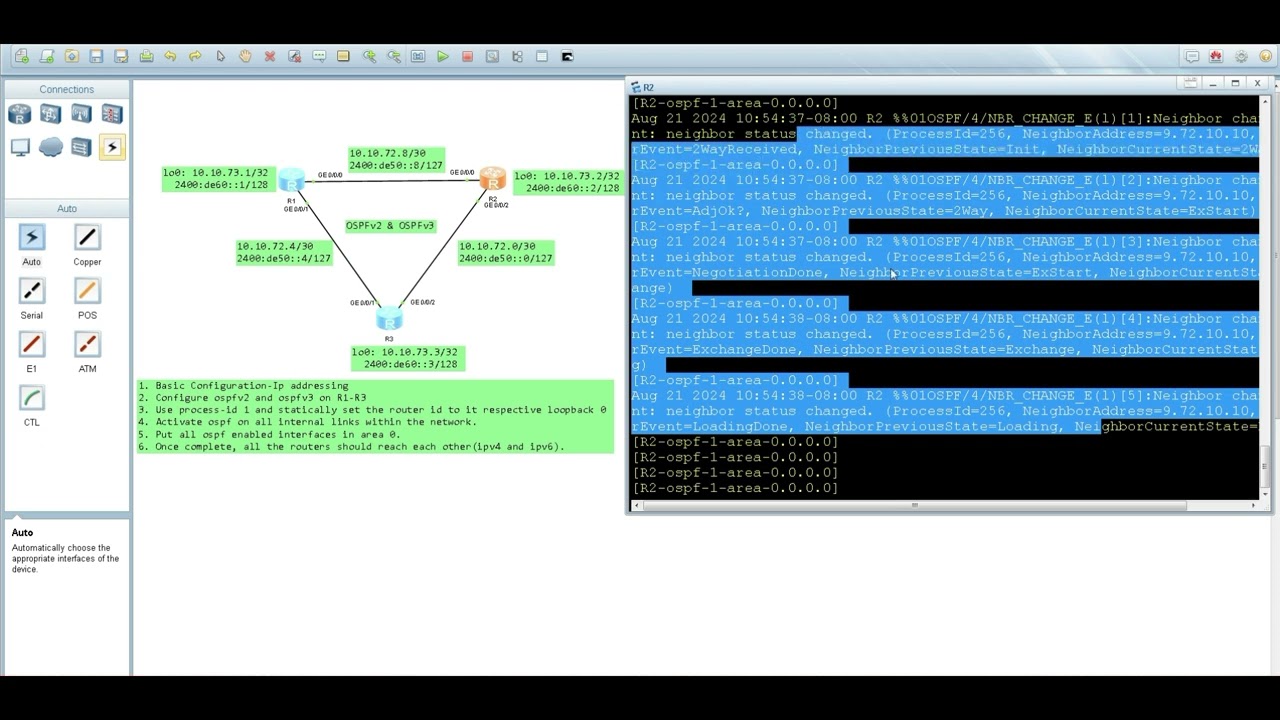
Task: Choose the CTL cable type
Action: coord(32,398)
